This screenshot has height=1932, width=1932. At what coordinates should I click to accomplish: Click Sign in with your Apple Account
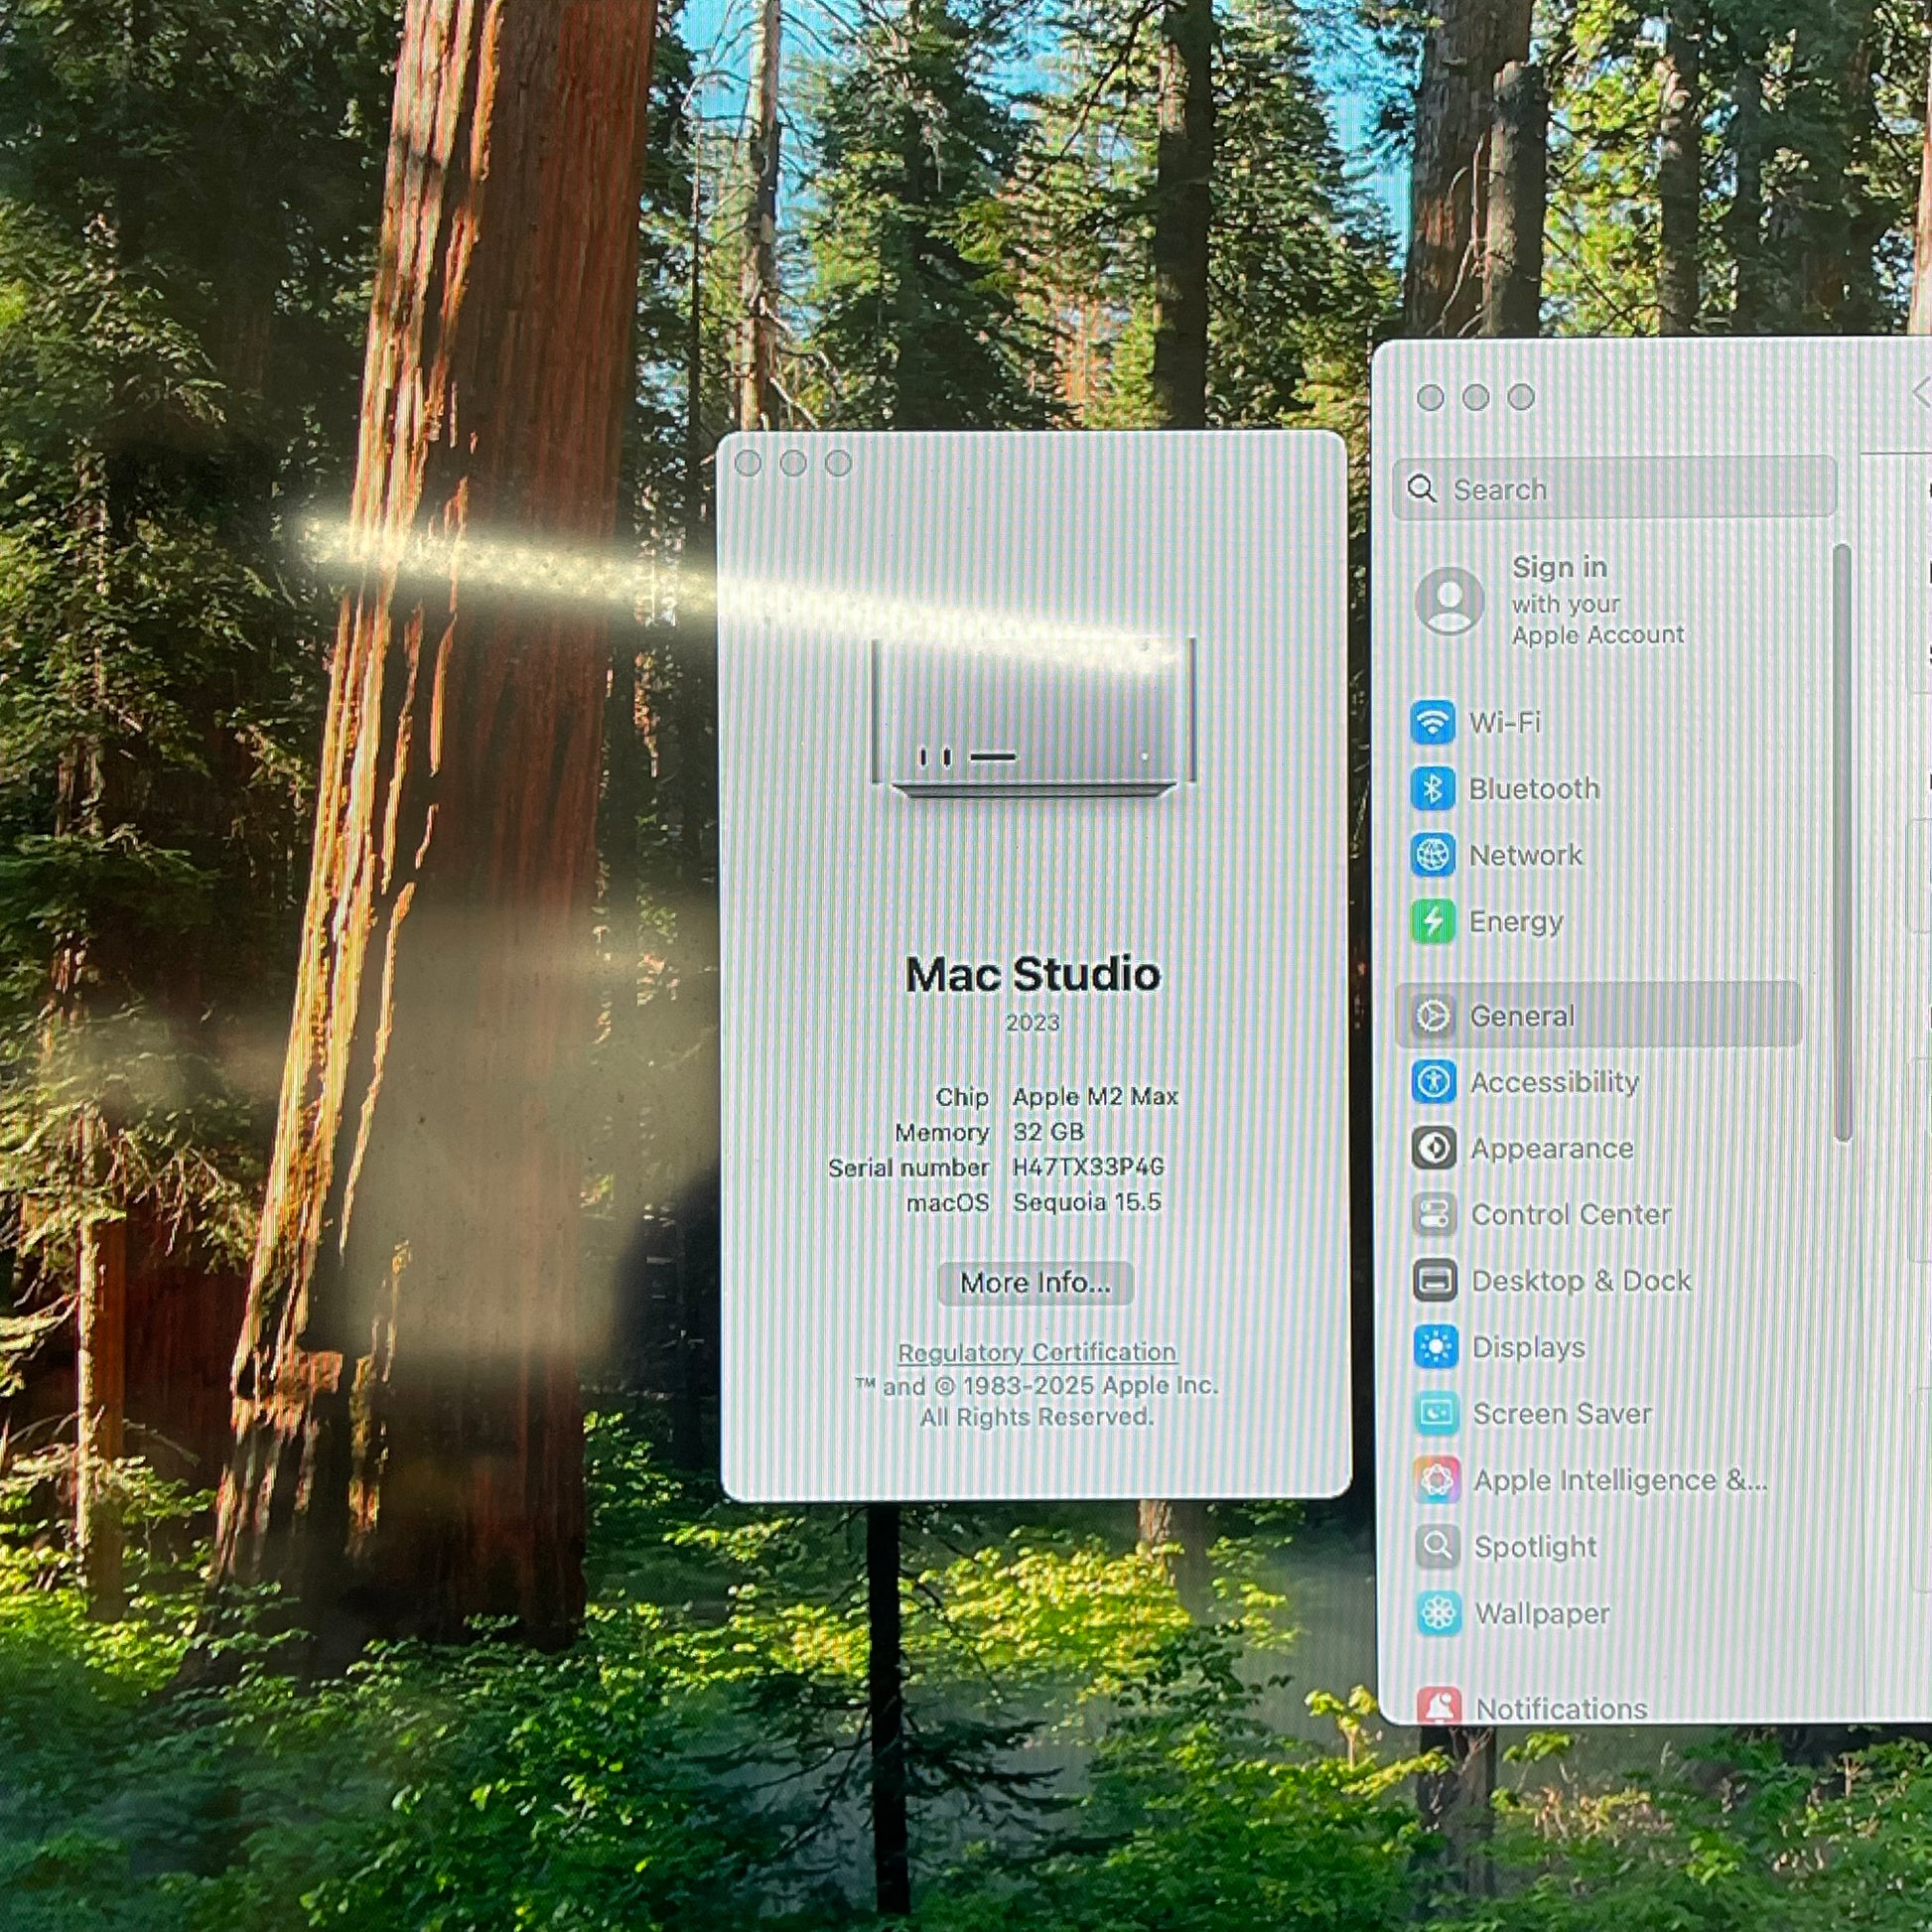(1597, 601)
